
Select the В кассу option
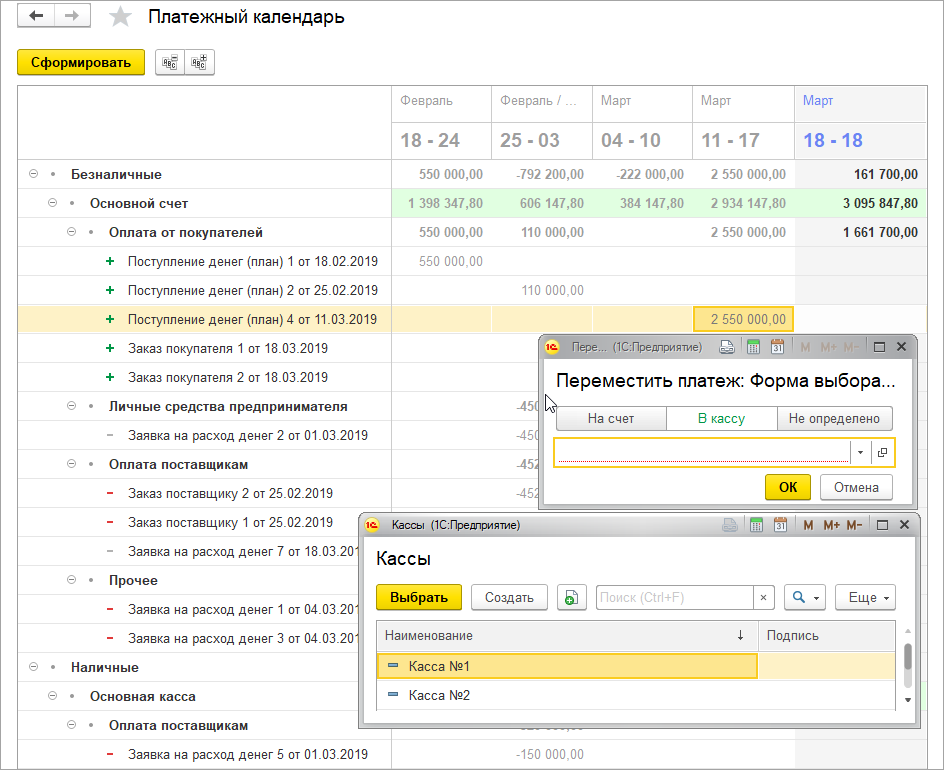(721, 418)
